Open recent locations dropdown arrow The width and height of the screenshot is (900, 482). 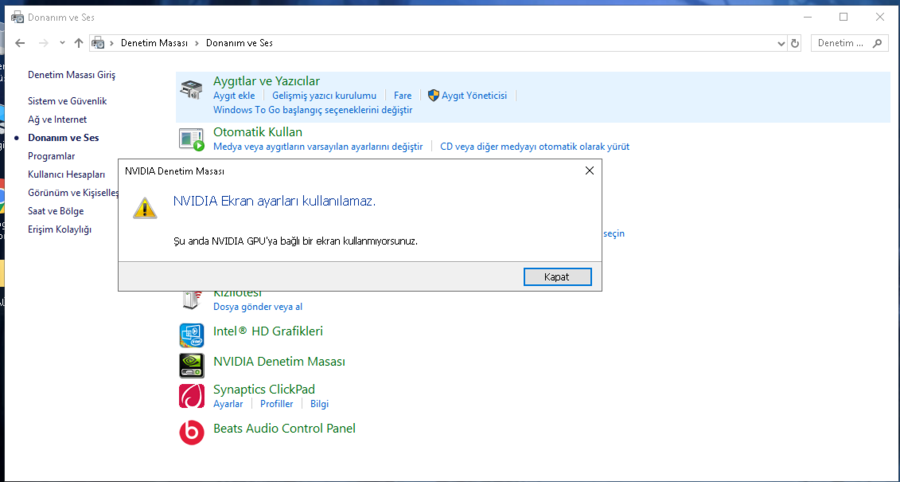pyautogui.click(x=63, y=43)
